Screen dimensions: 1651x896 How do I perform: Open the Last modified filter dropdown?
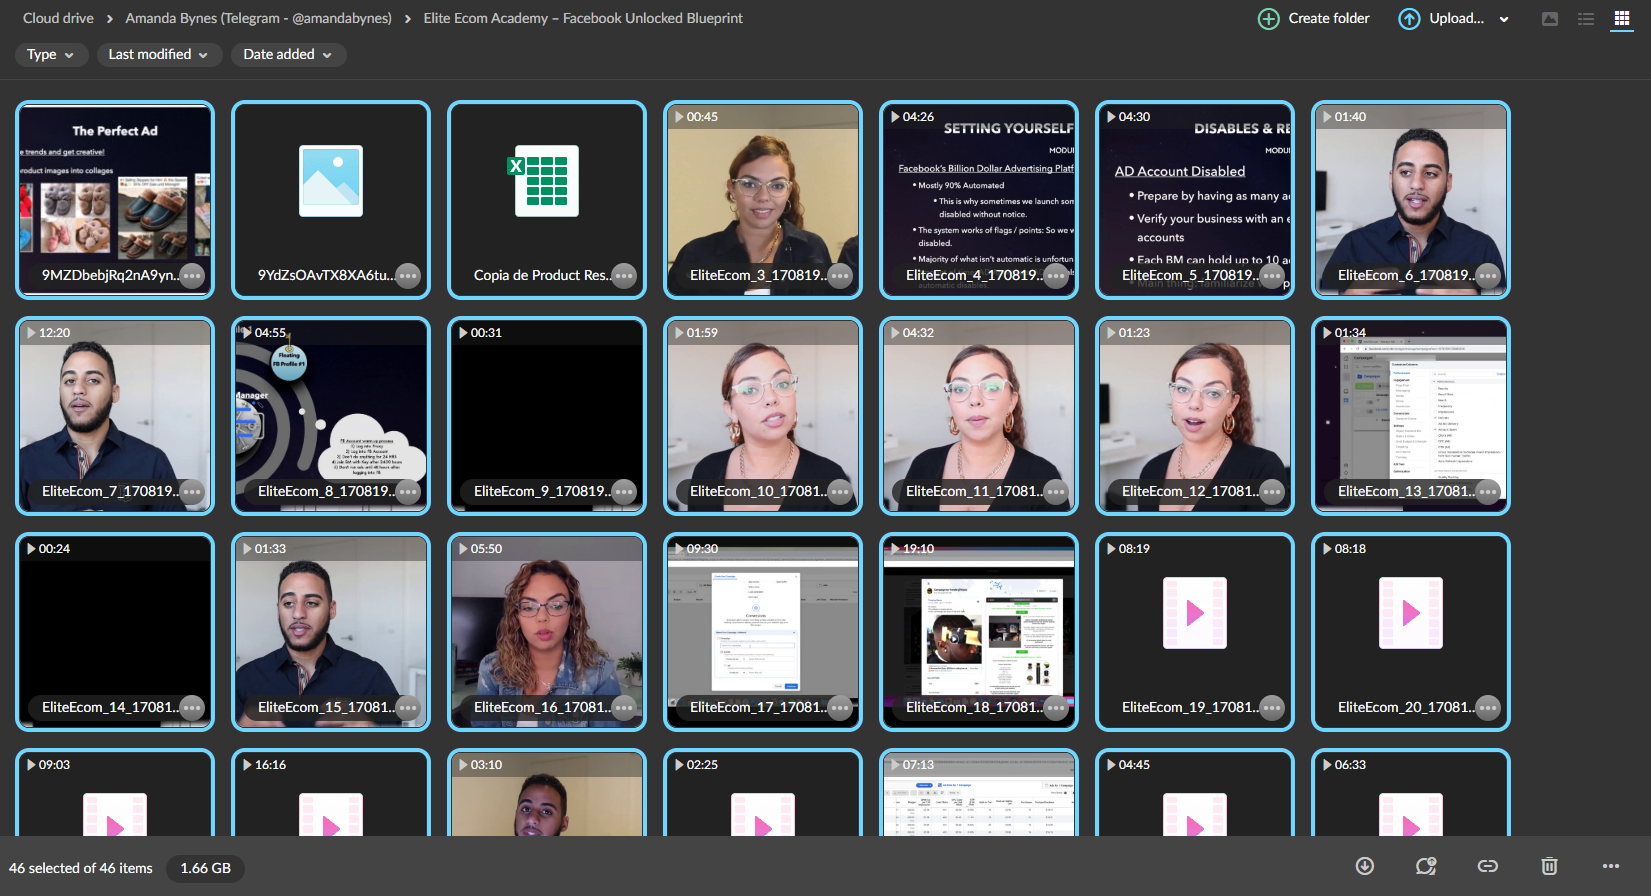[158, 55]
